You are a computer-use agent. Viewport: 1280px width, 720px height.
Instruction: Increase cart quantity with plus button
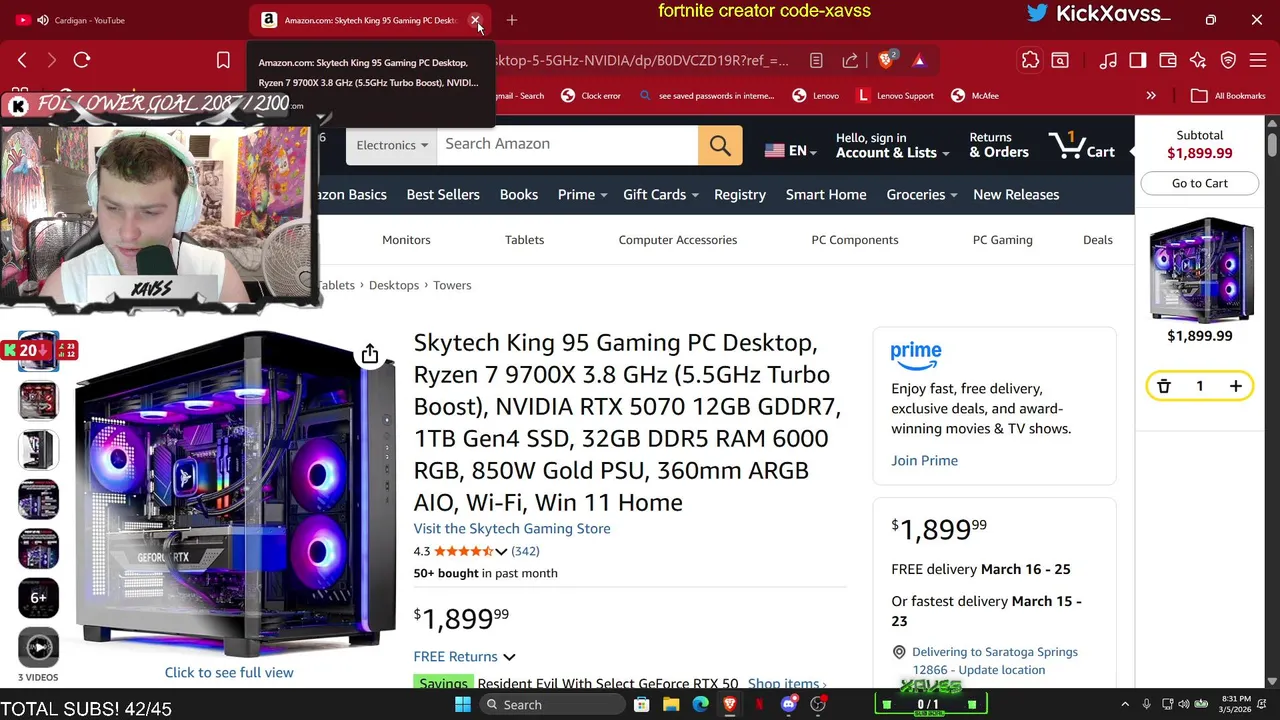(1236, 386)
